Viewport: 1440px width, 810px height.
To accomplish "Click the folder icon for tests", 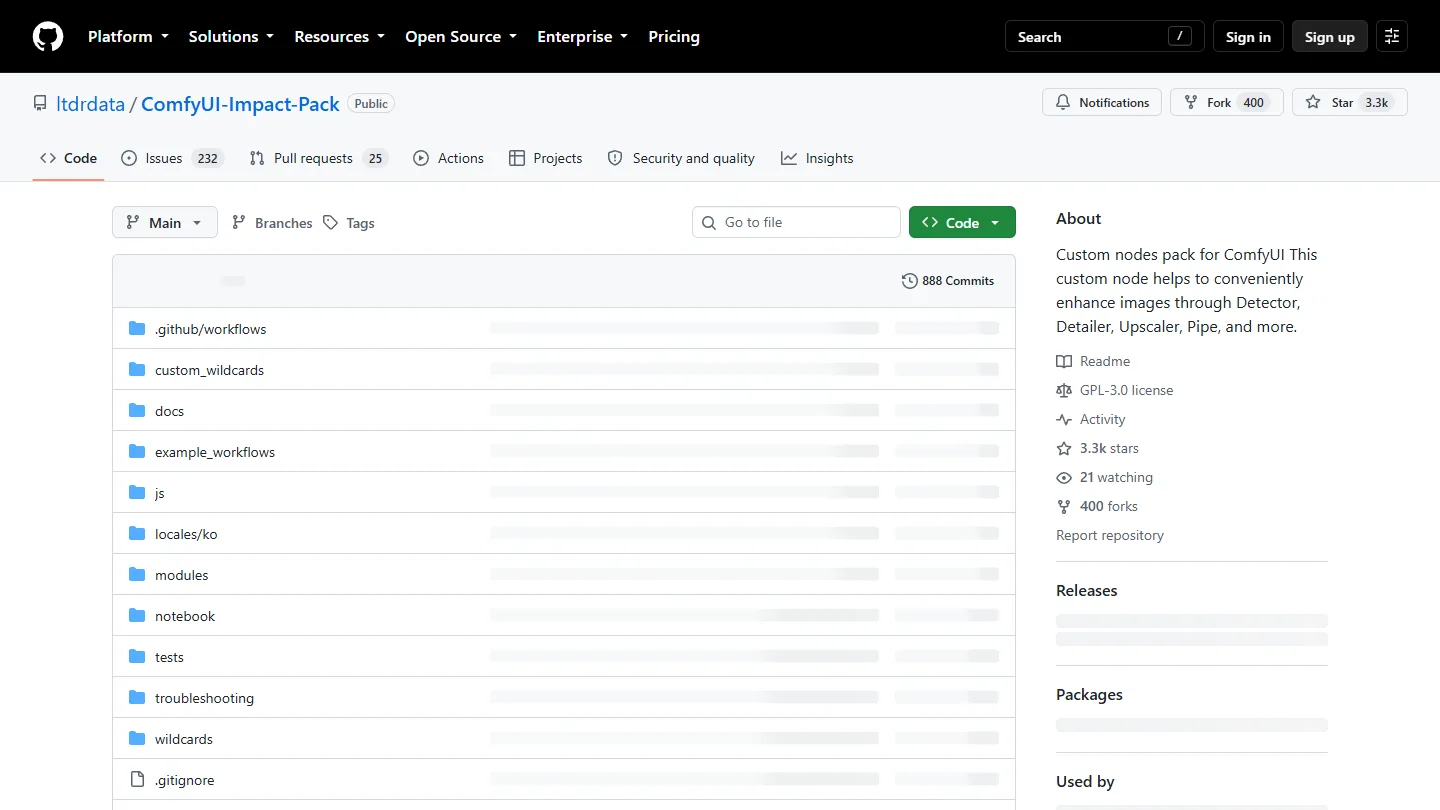I will point(137,657).
